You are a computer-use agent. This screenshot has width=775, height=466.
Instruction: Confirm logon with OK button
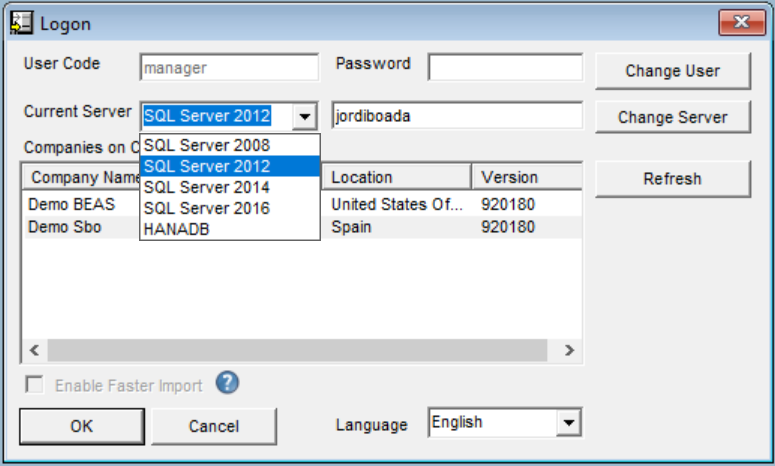click(x=82, y=426)
